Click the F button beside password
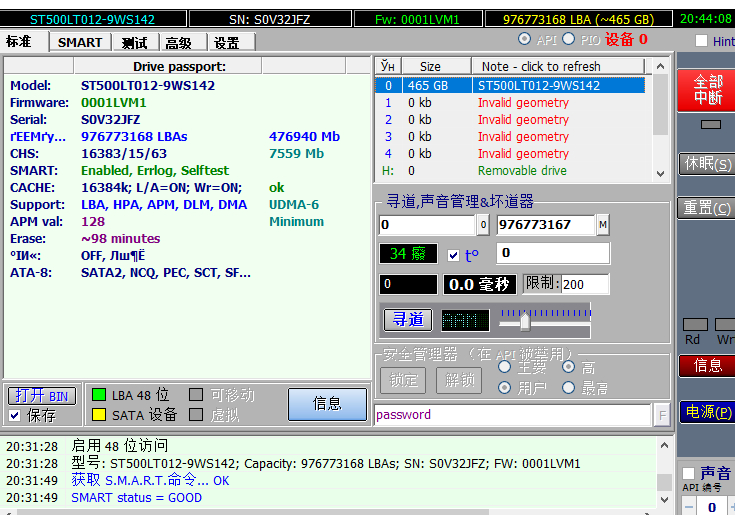Viewport: 735px width, 515px height. coord(662,415)
